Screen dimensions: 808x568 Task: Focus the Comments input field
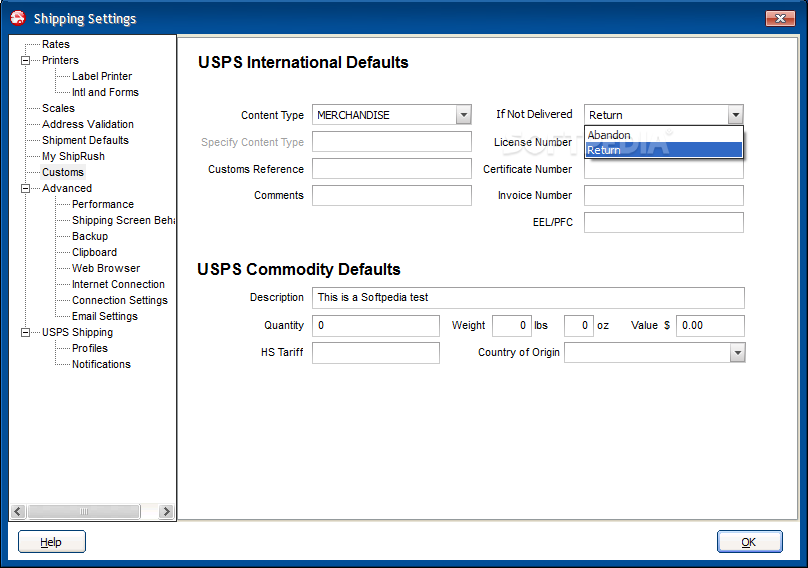[x=392, y=195]
